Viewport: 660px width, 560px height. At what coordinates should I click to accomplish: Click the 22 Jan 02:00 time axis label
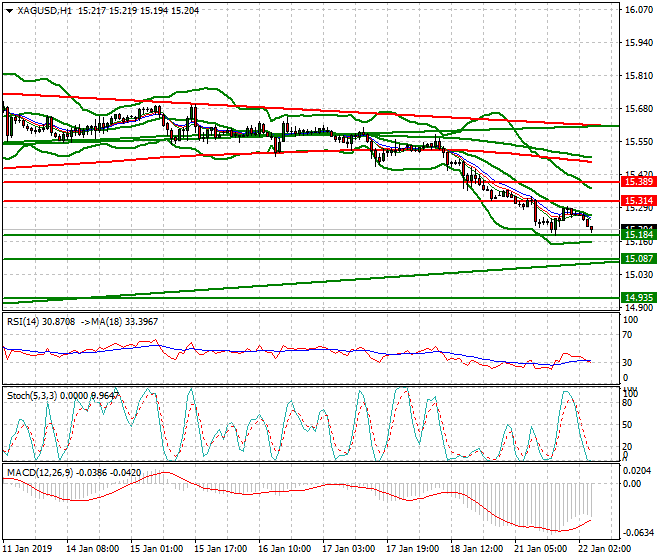(604, 549)
